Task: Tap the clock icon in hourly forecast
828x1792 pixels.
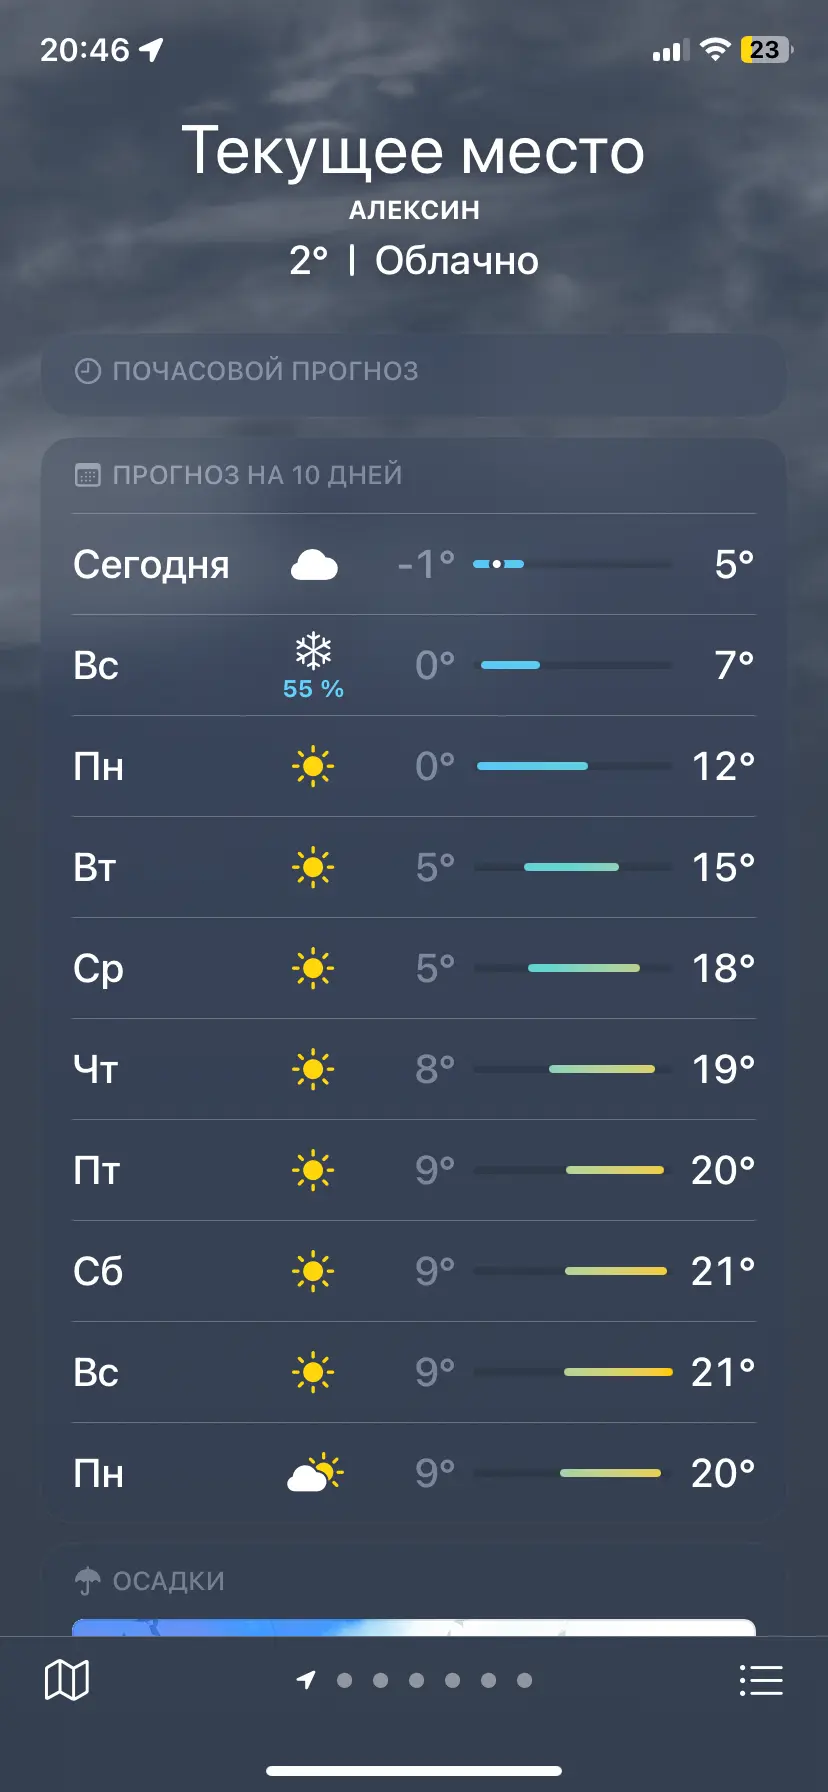Action: 88,371
